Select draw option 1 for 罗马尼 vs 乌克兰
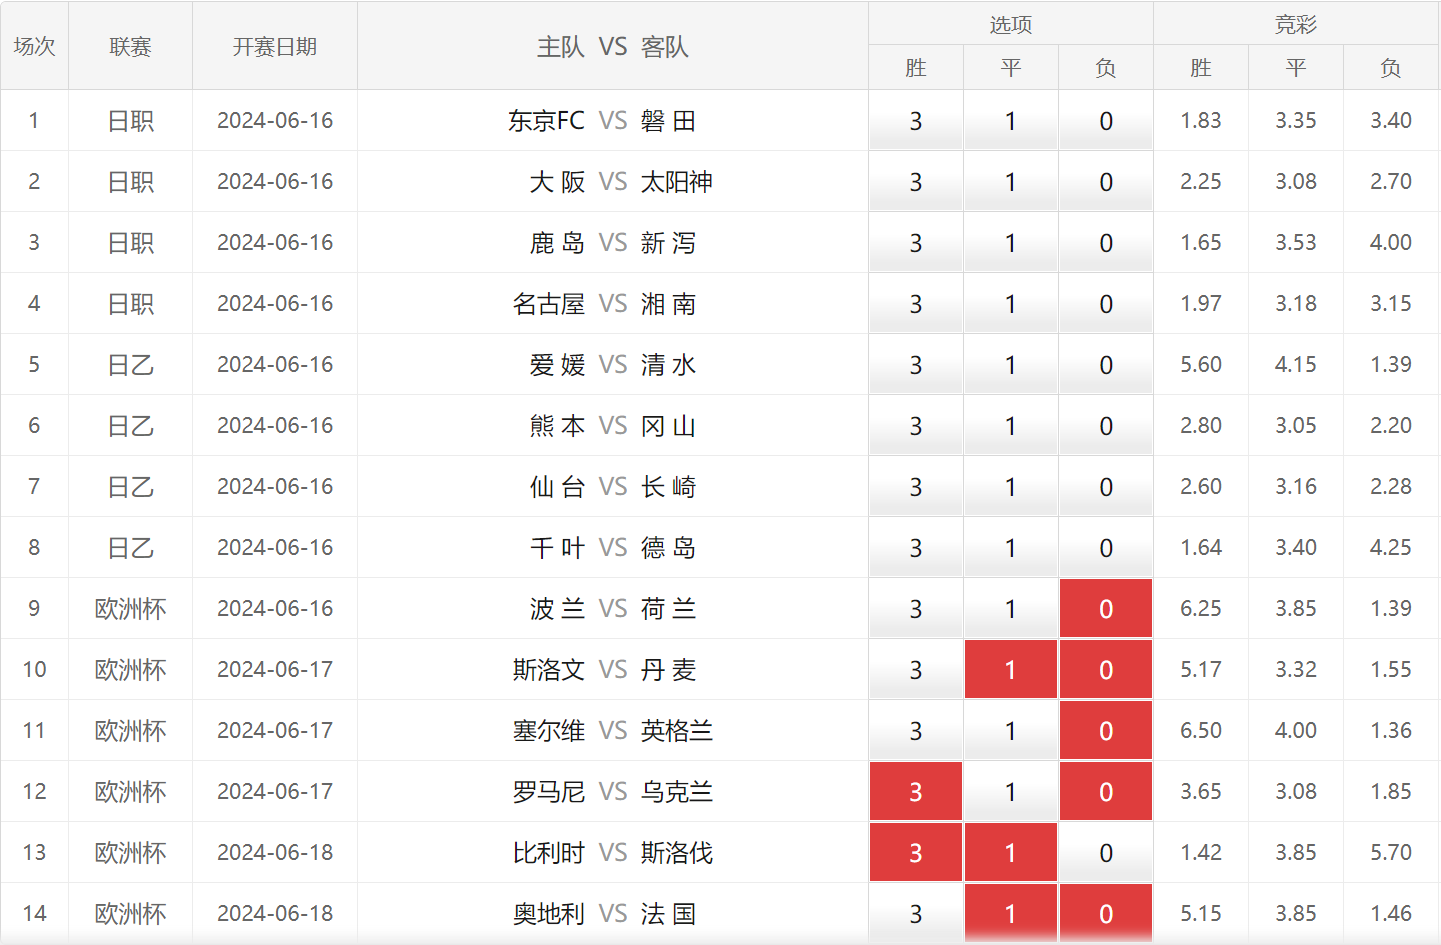Viewport: 1441px width, 945px height. (1011, 792)
